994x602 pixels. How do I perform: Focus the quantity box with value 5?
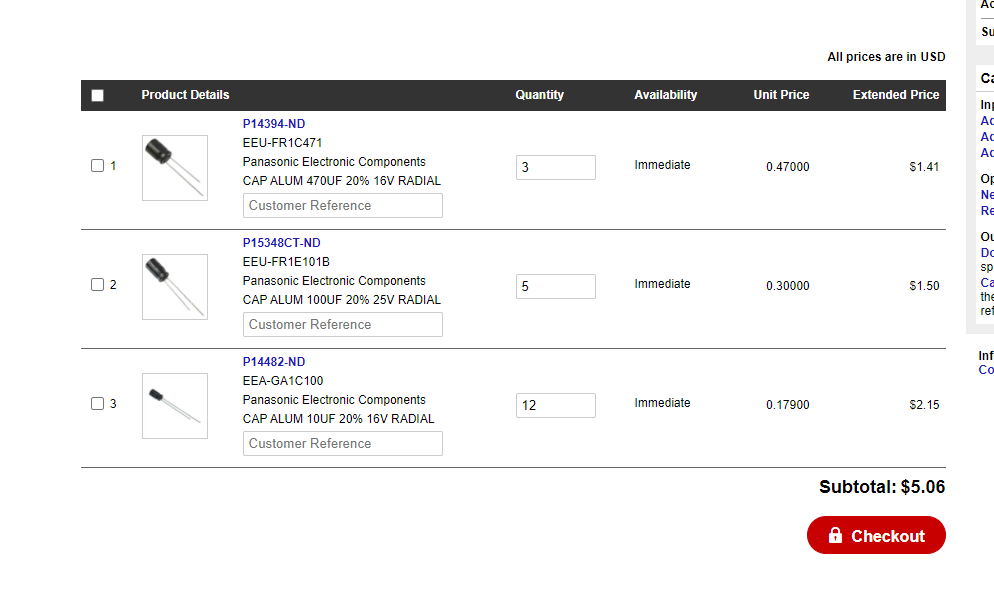[x=555, y=287]
